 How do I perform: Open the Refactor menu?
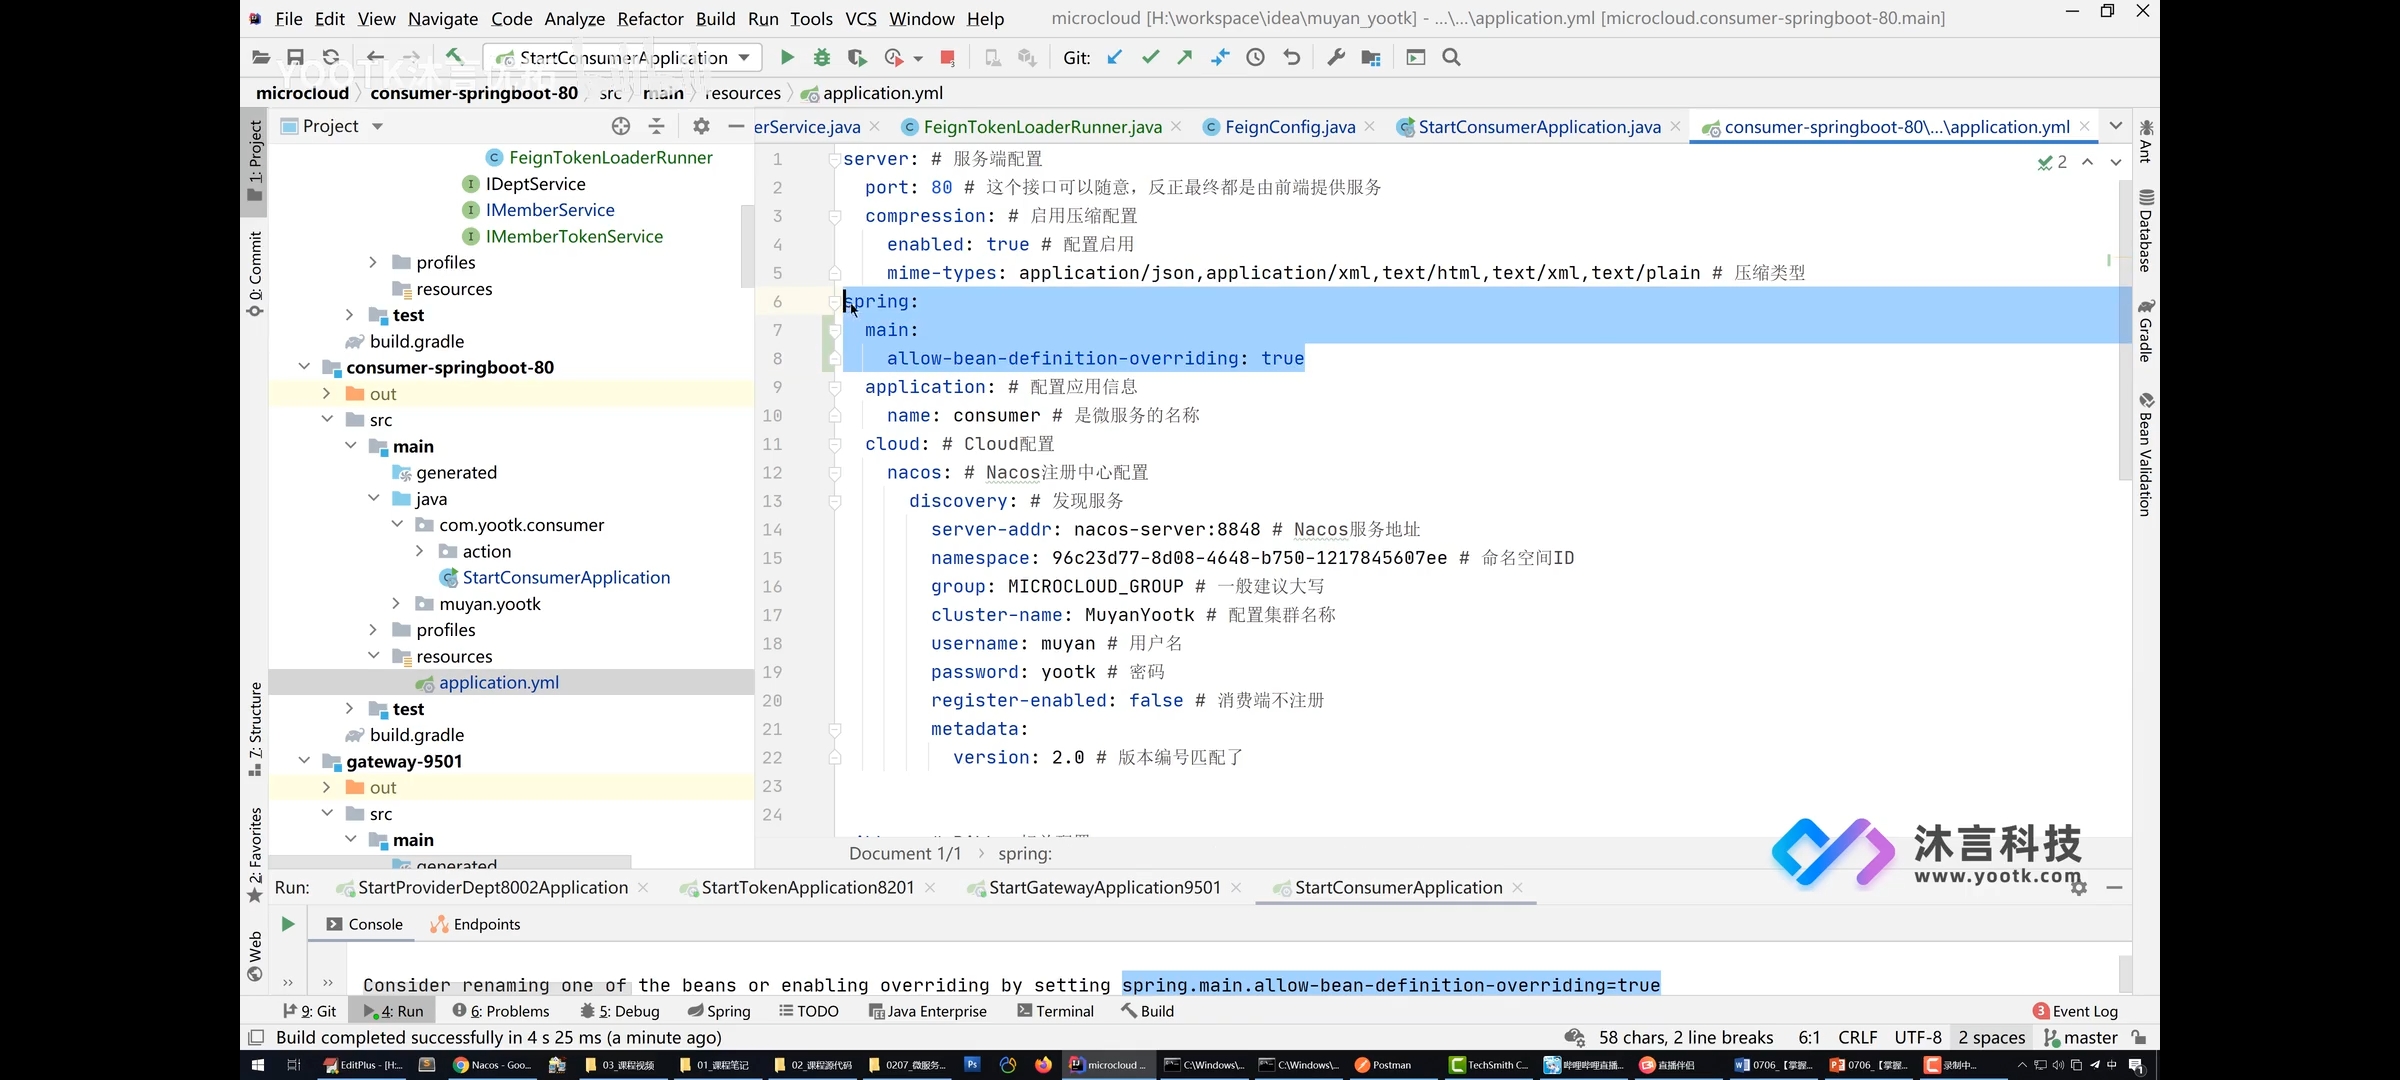pos(650,18)
